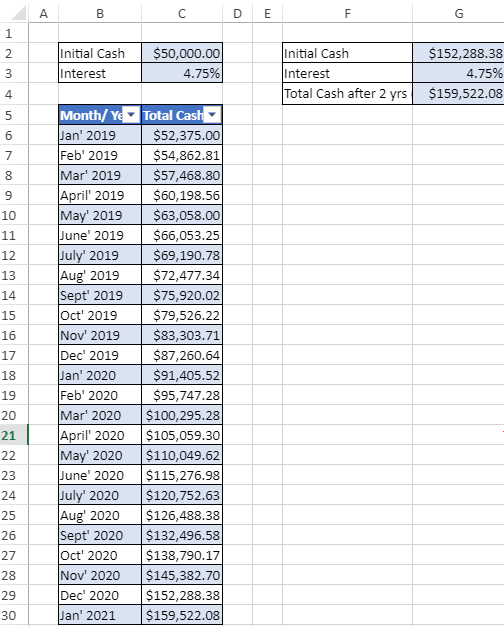Click the $50,000.00 Initial Cash cell
This screenshot has height=626, width=504.
pyautogui.click(x=182, y=53)
